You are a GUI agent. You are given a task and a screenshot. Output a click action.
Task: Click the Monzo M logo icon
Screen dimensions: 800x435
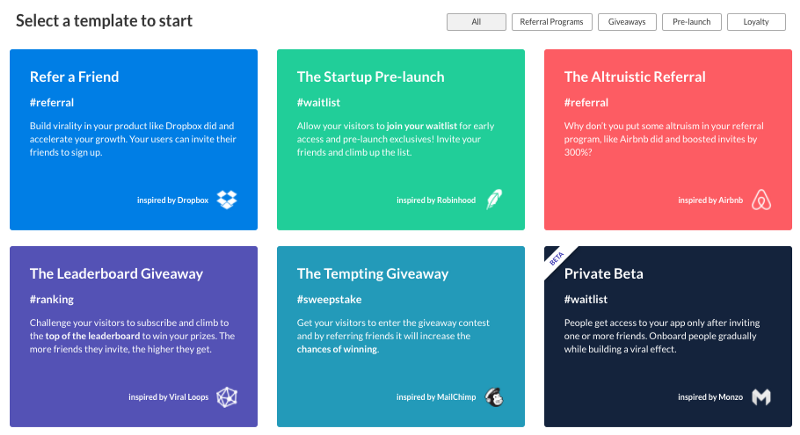(x=761, y=397)
